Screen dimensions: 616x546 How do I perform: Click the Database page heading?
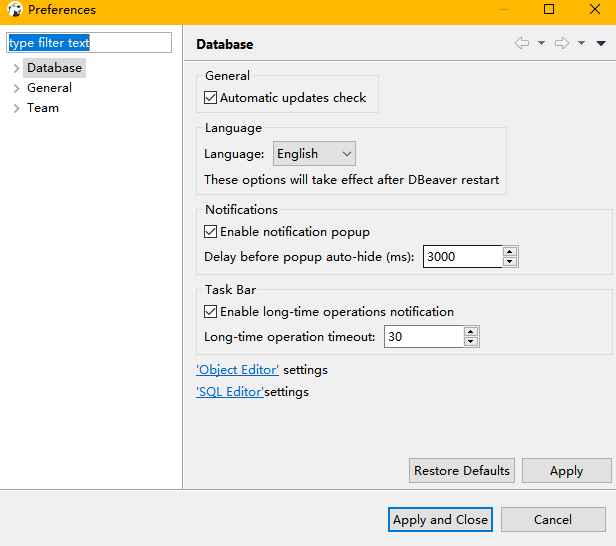(x=225, y=44)
